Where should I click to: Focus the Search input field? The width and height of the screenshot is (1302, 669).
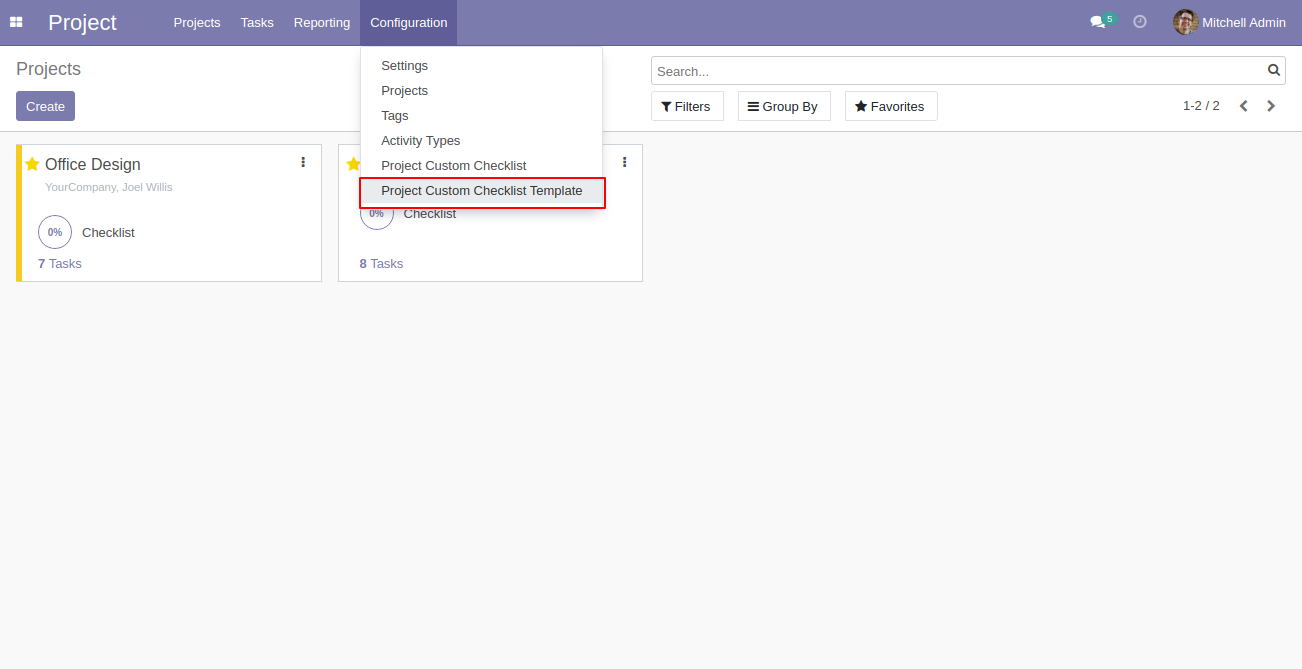(x=960, y=71)
